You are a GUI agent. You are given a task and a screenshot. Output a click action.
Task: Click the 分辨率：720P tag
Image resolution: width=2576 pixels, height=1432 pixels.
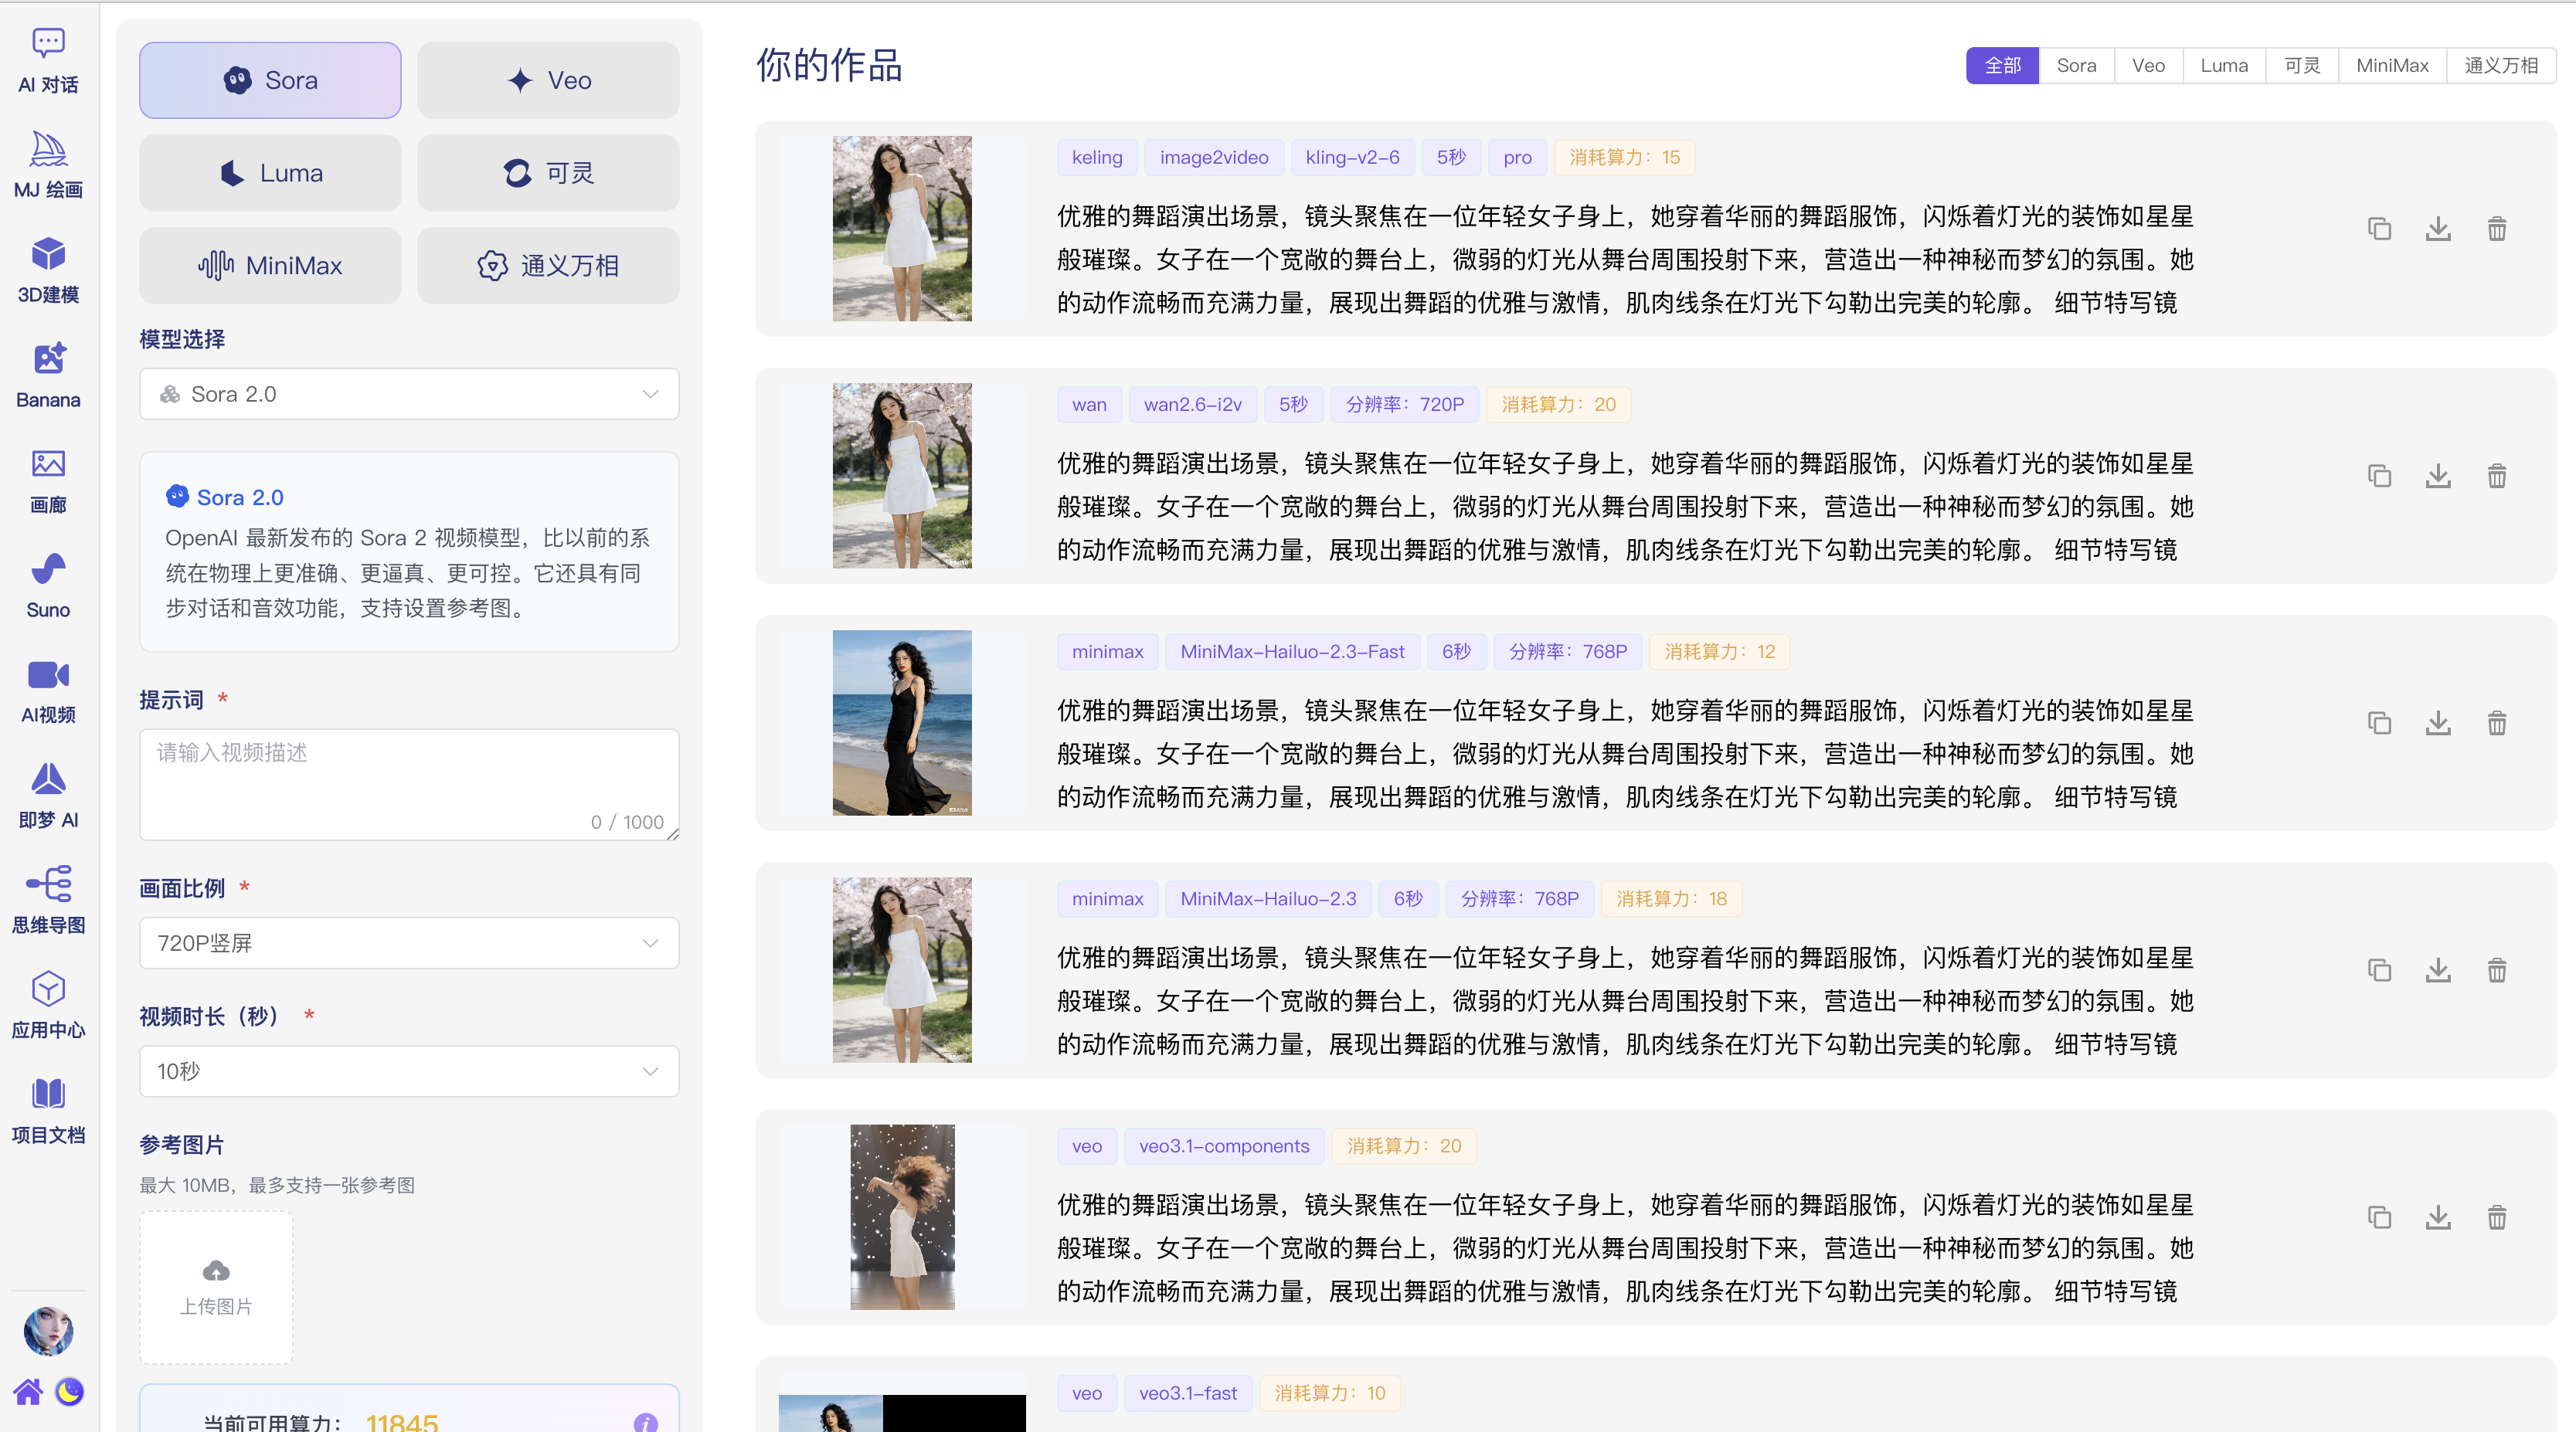point(1404,404)
